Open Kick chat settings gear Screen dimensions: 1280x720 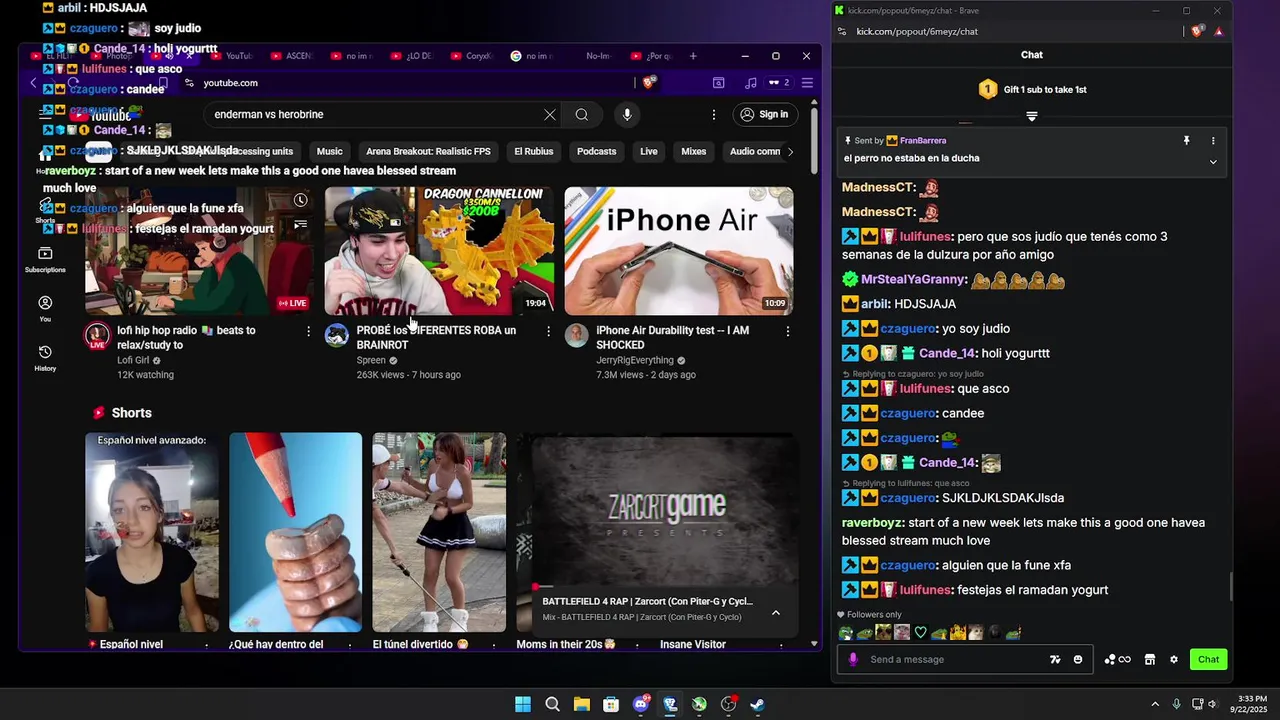coord(1174,659)
